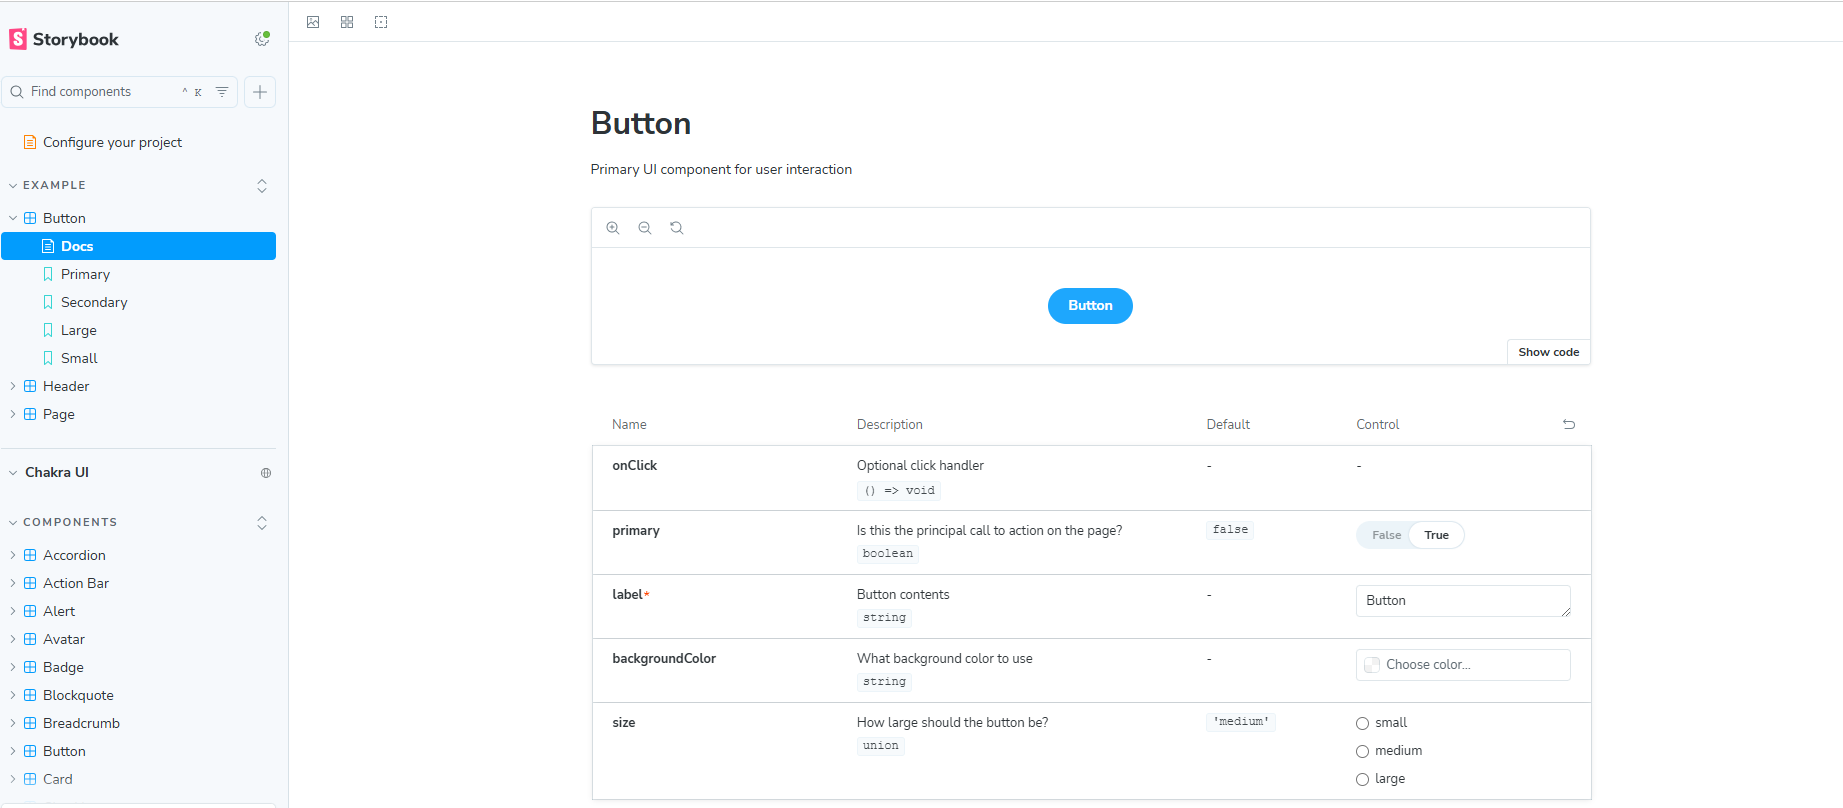Toggle the background image toolbar icon
1843x808 pixels.
(313, 22)
